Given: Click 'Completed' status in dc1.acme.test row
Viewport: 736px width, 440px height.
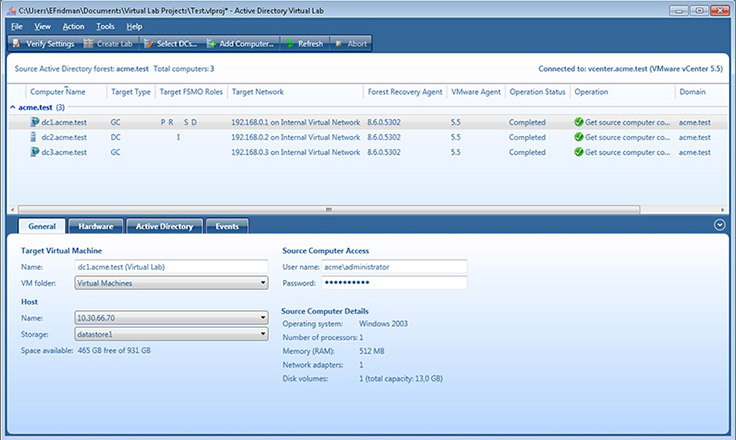Looking at the screenshot, I should click(527, 122).
